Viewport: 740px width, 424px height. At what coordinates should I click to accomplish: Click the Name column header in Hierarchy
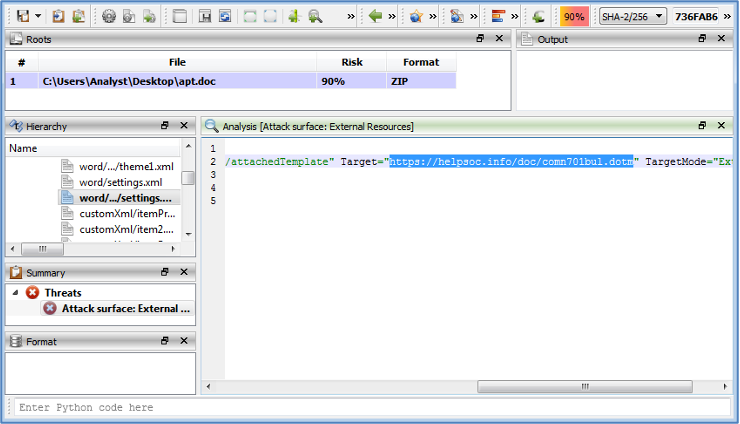(93, 148)
